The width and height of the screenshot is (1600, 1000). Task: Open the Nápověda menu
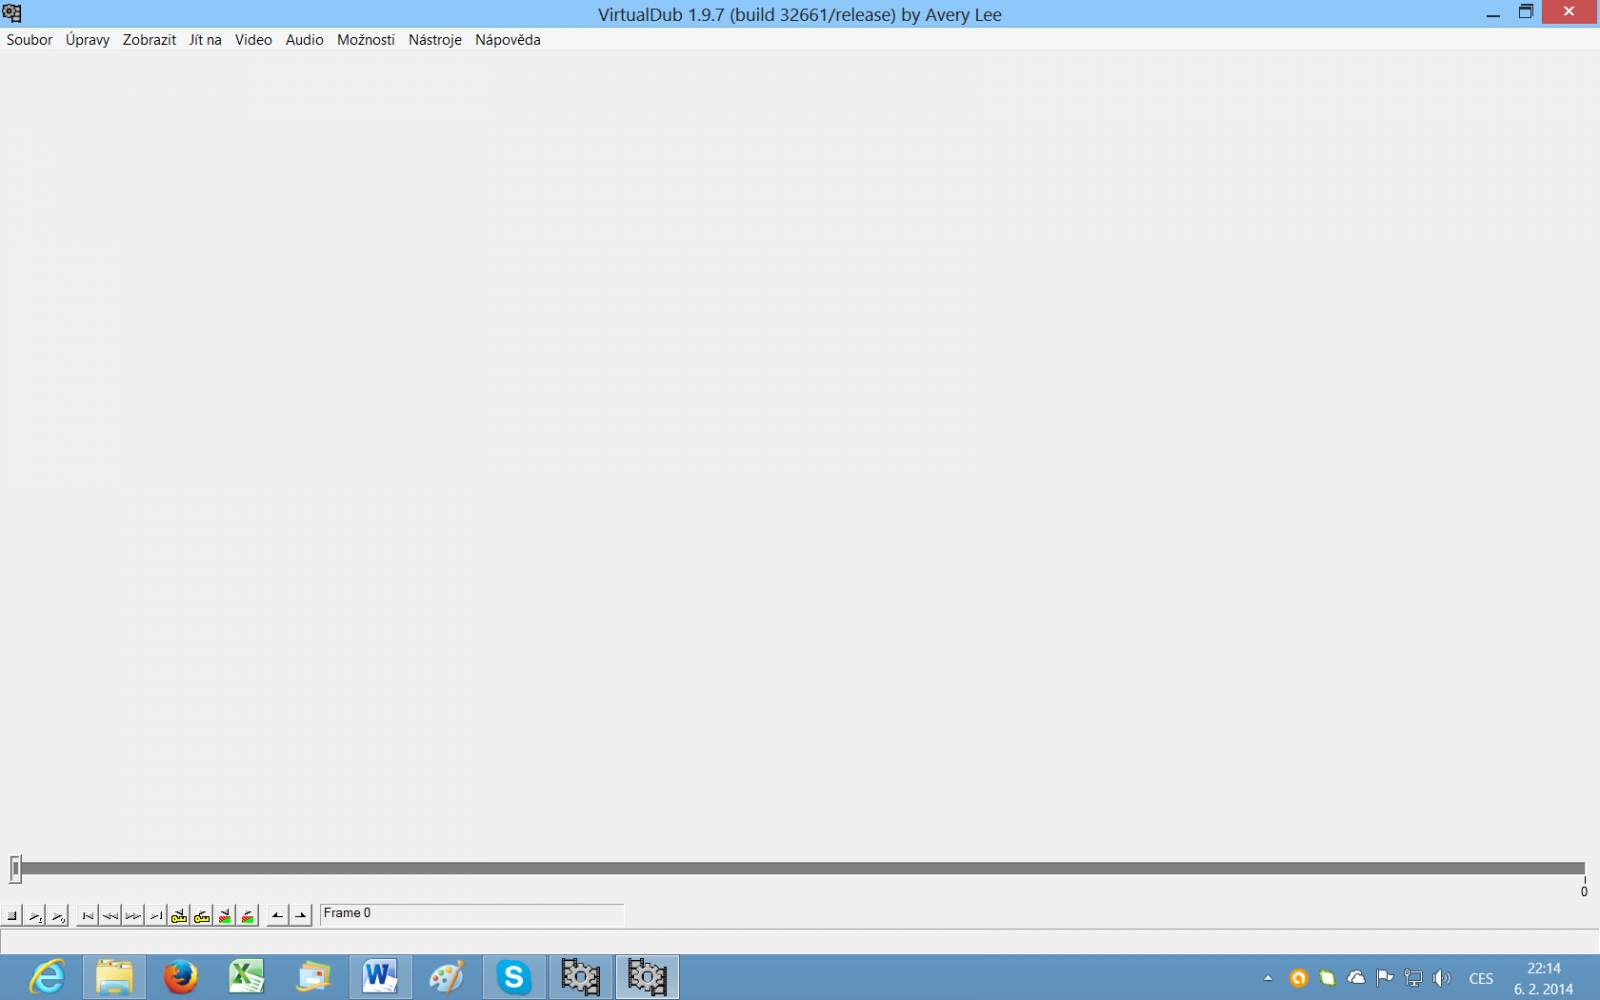coord(508,40)
